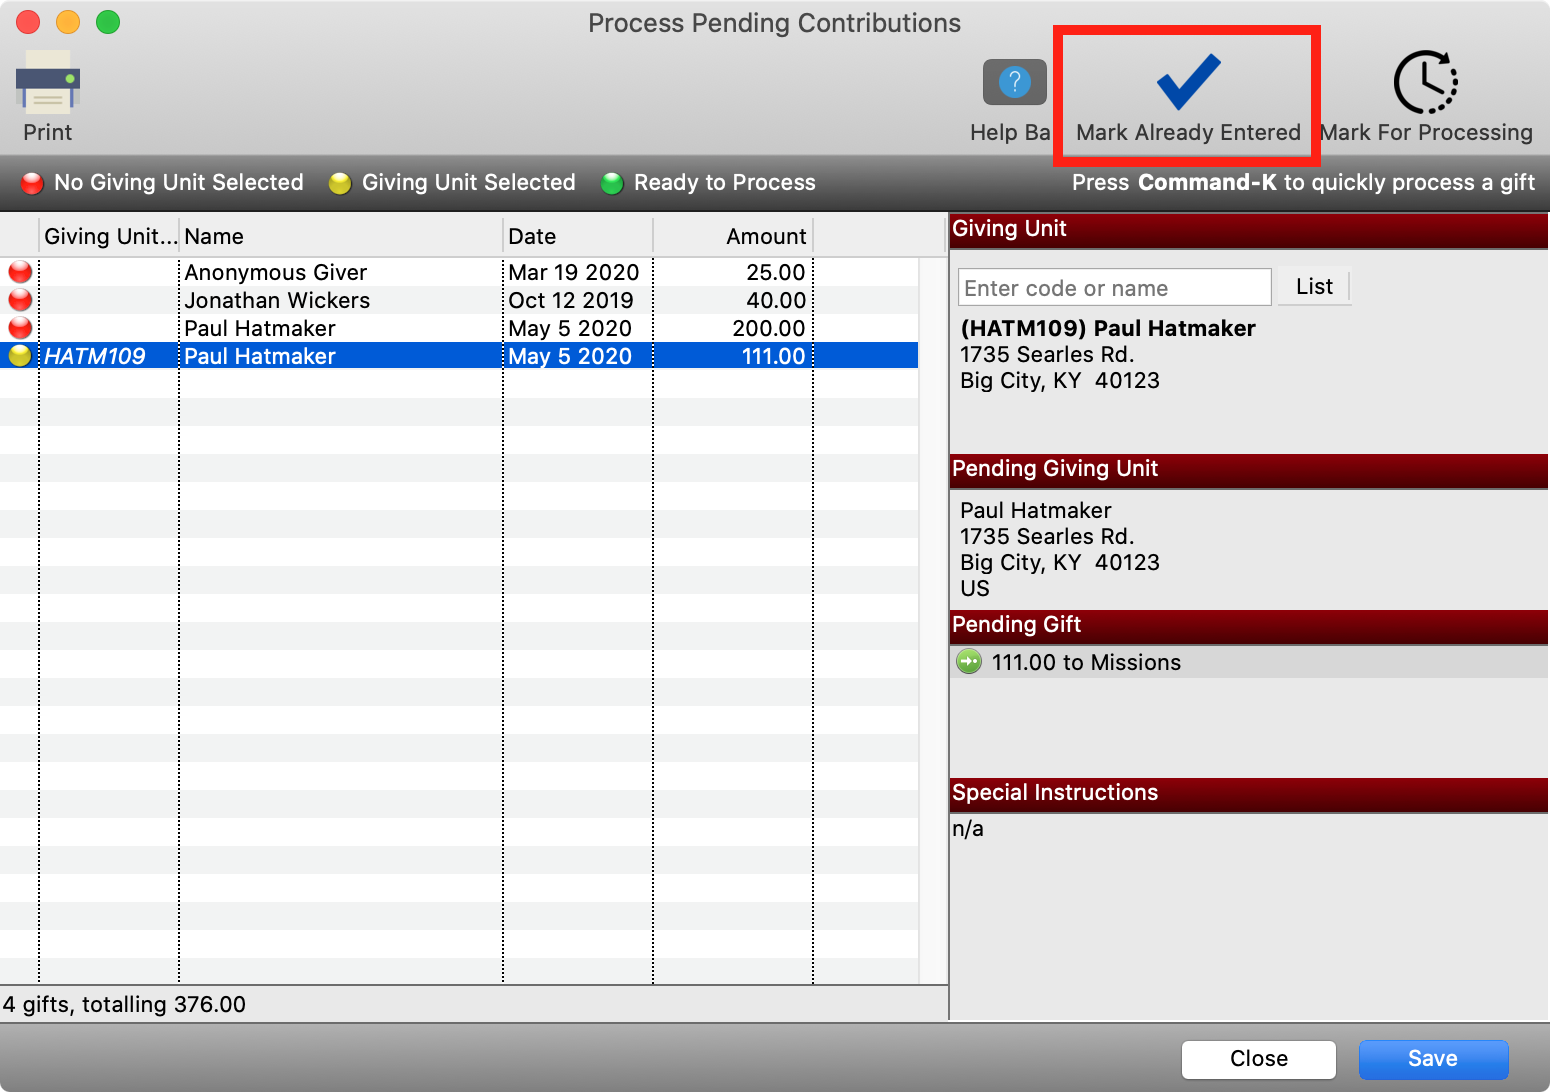This screenshot has height=1092, width=1550.
Task: Open Help with the question mark icon
Action: [1014, 82]
